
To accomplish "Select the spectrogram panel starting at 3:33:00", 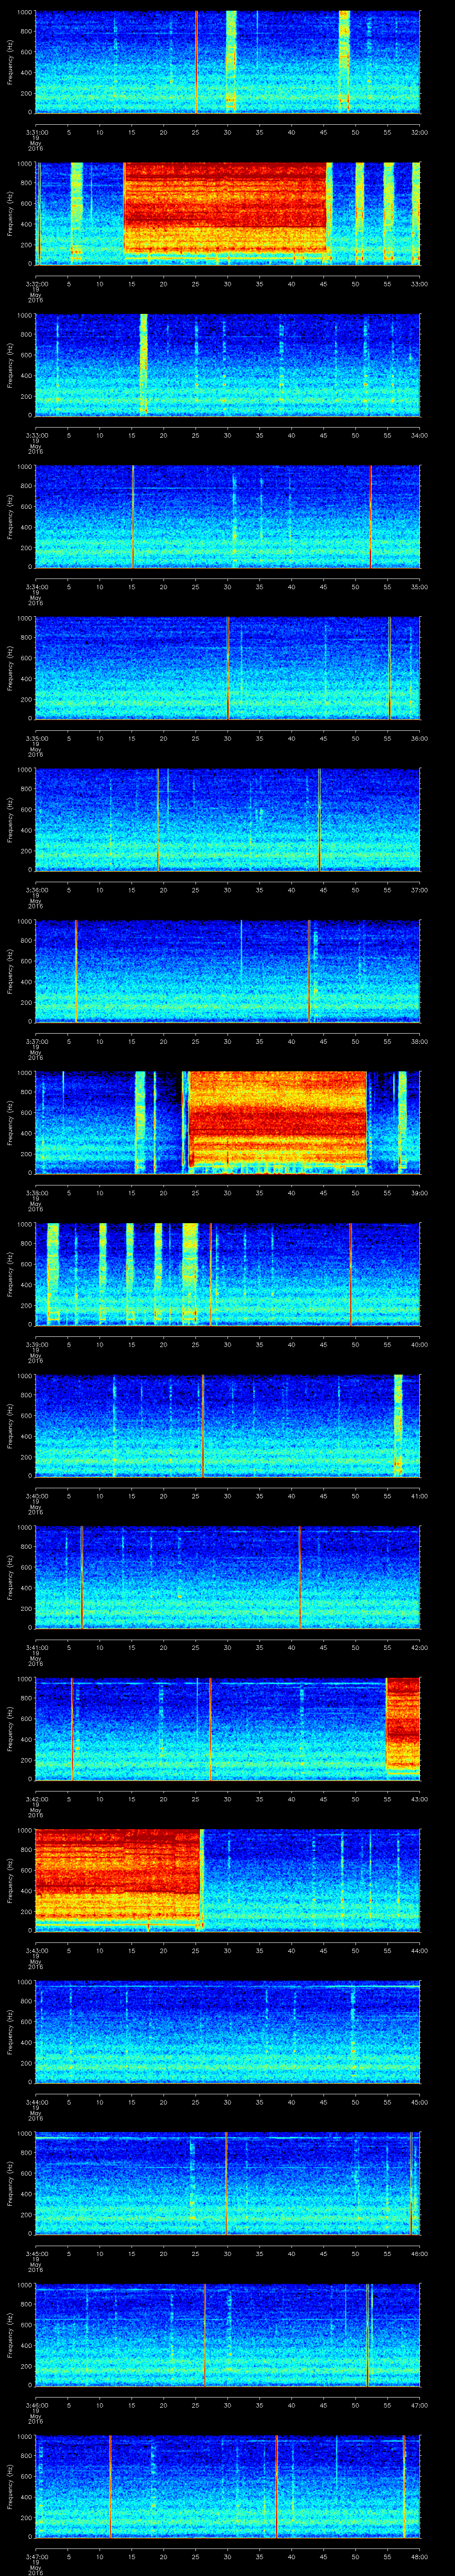I will point(228,365).
